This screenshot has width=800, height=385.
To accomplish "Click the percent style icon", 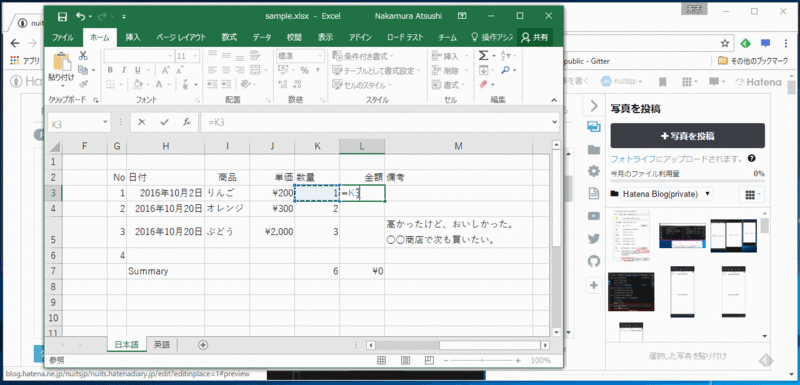I will [x=305, y=70].
